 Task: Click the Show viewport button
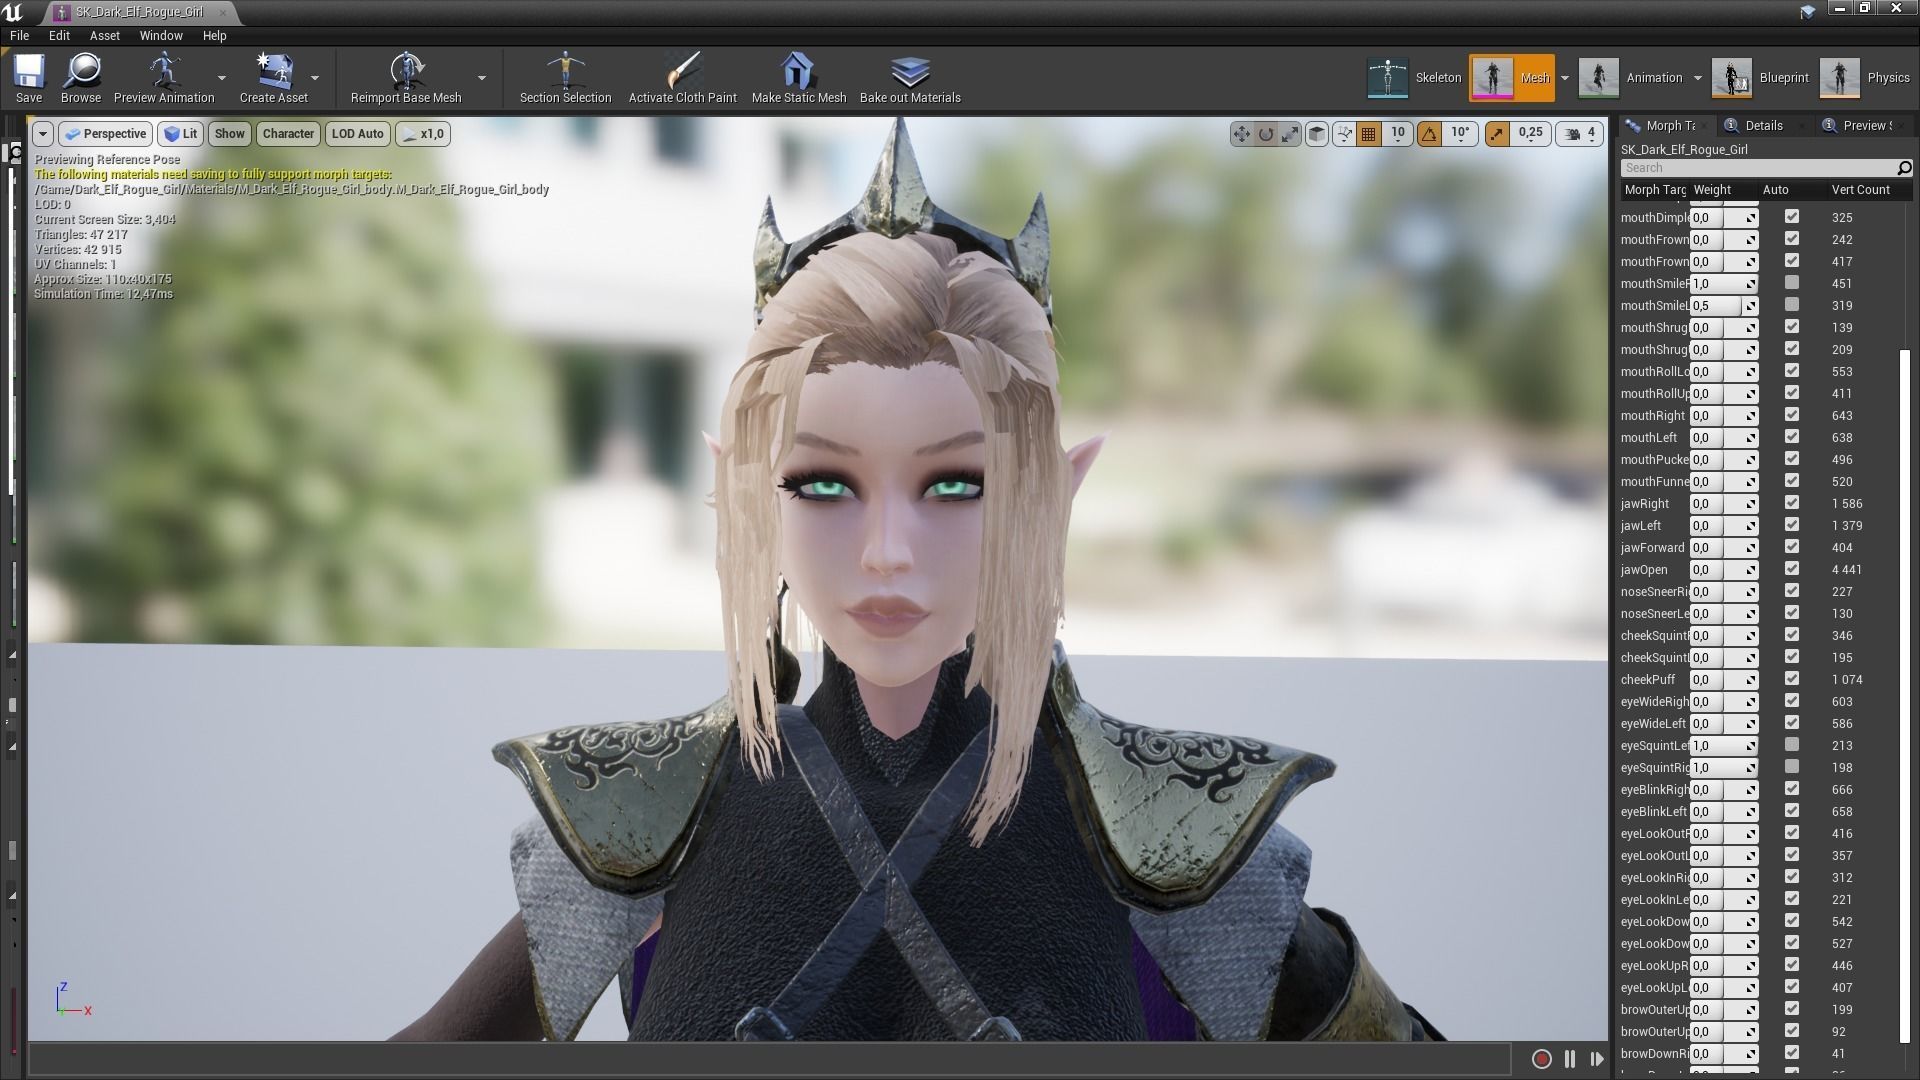pyautogui.click(x=229, y=133)
